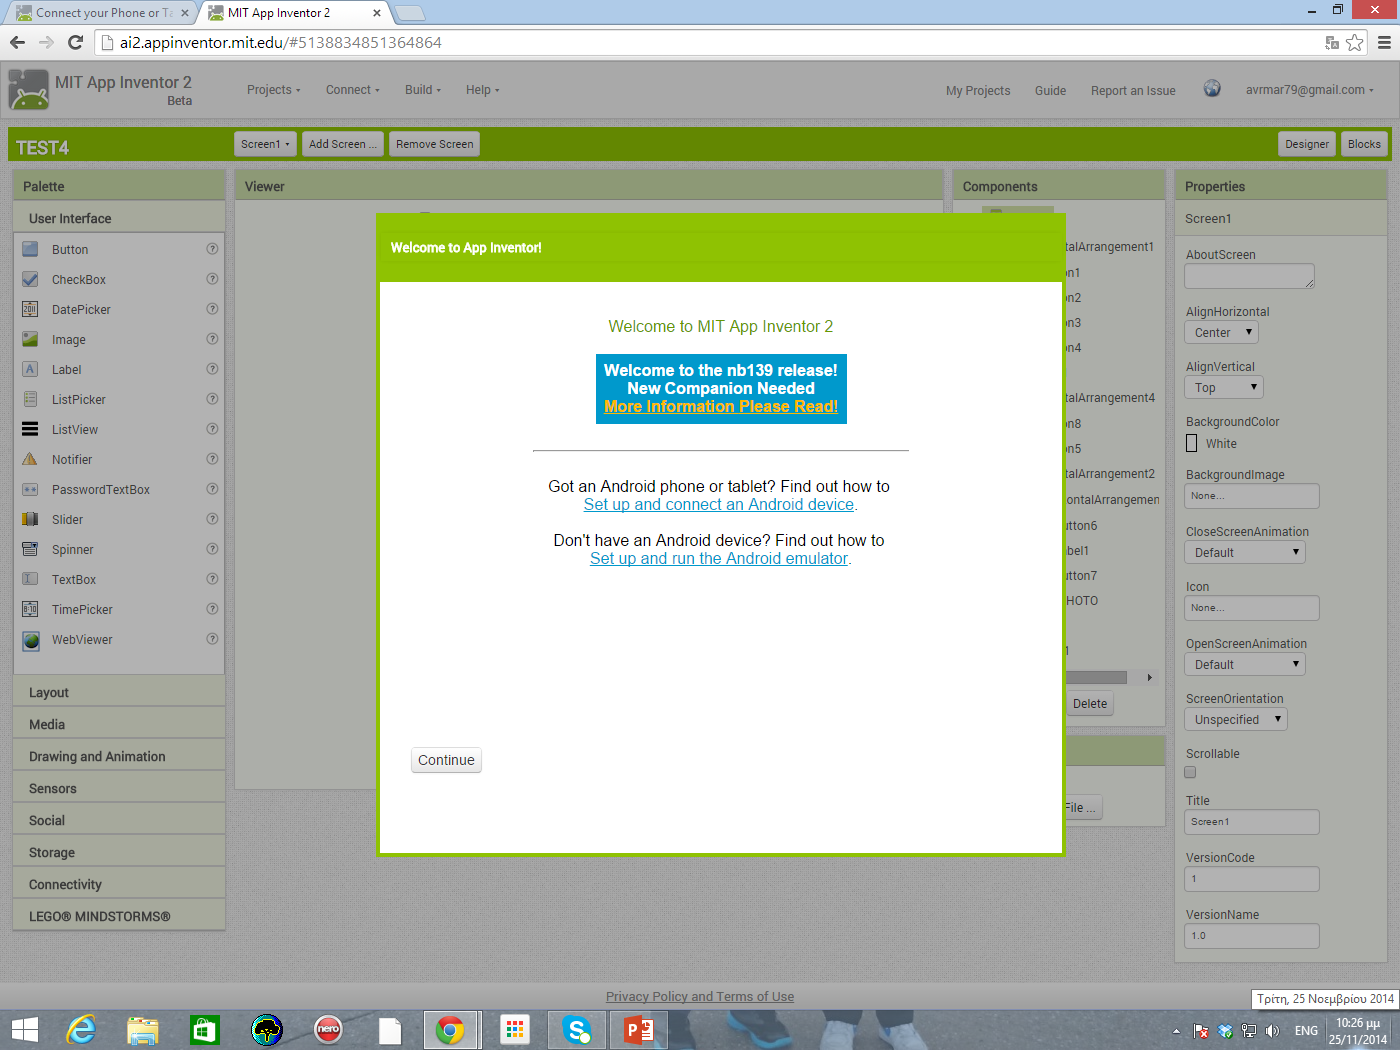Open the Projects menu
The height and width of the screenshot is (1050, 1400).
(x=273, y=90)
